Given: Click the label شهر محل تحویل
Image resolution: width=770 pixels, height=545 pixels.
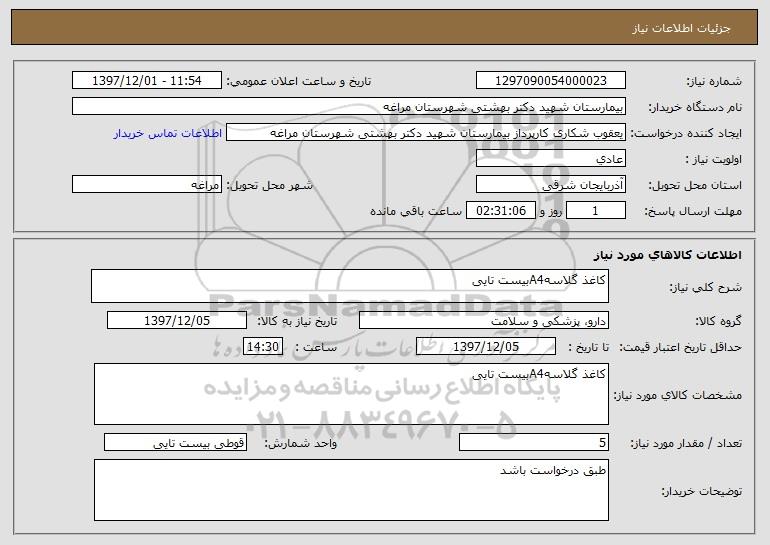Looking at the screenshot, I should click(270, 186).
